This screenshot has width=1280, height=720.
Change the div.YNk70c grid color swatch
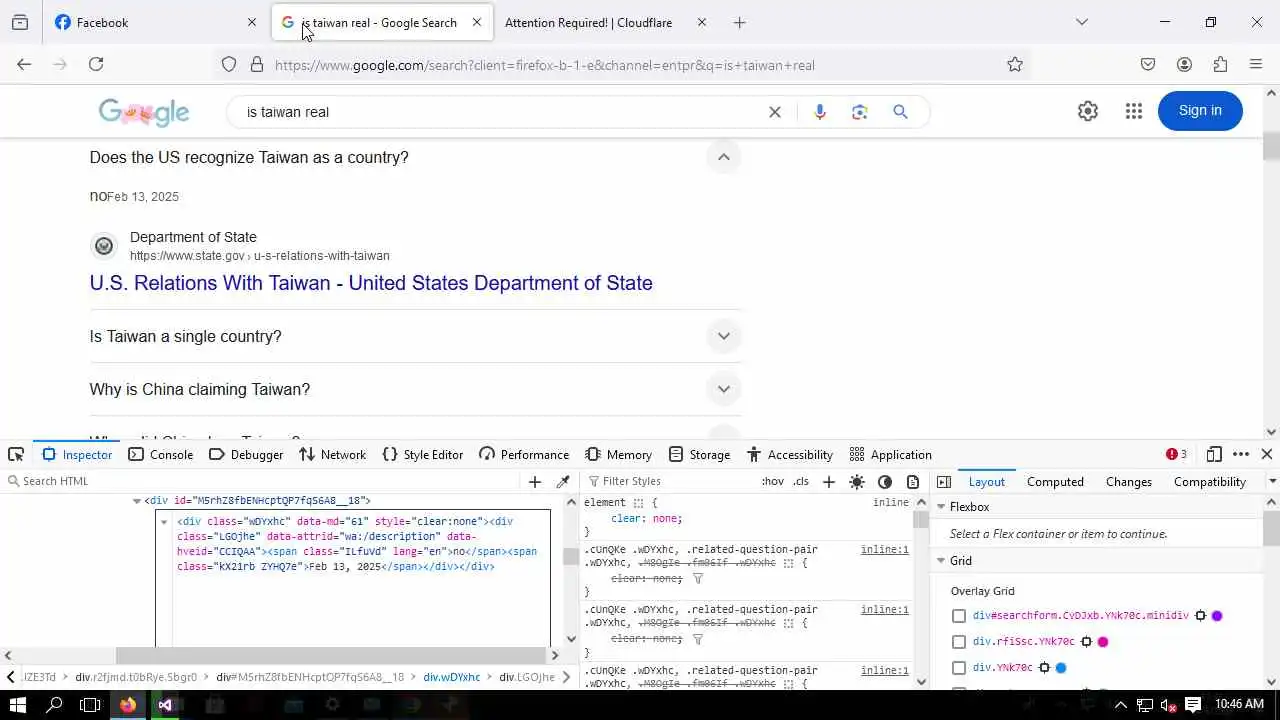[x=1061, y=668]
